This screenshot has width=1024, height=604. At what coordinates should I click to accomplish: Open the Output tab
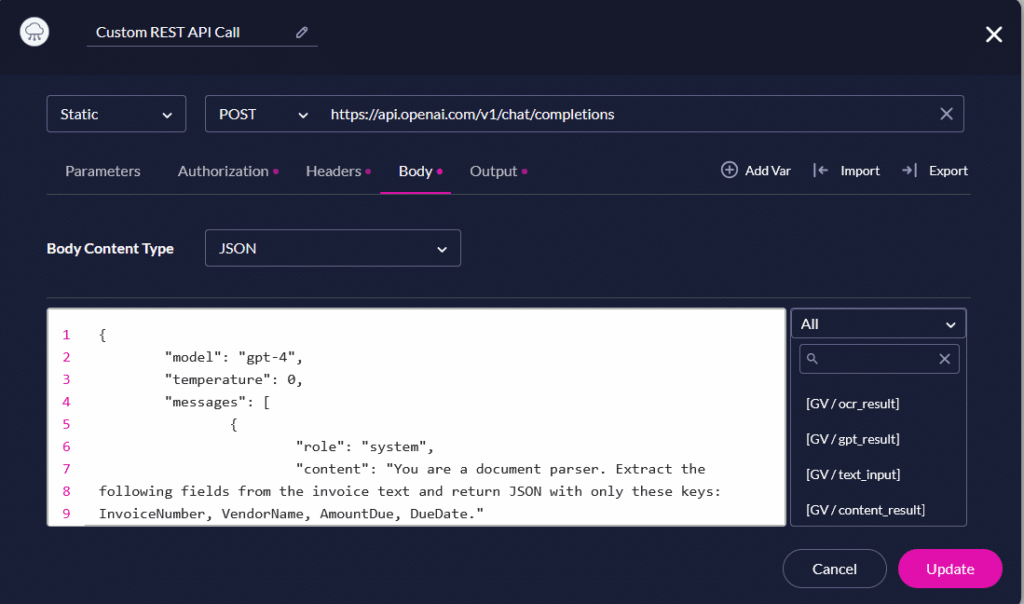point(494,171)
